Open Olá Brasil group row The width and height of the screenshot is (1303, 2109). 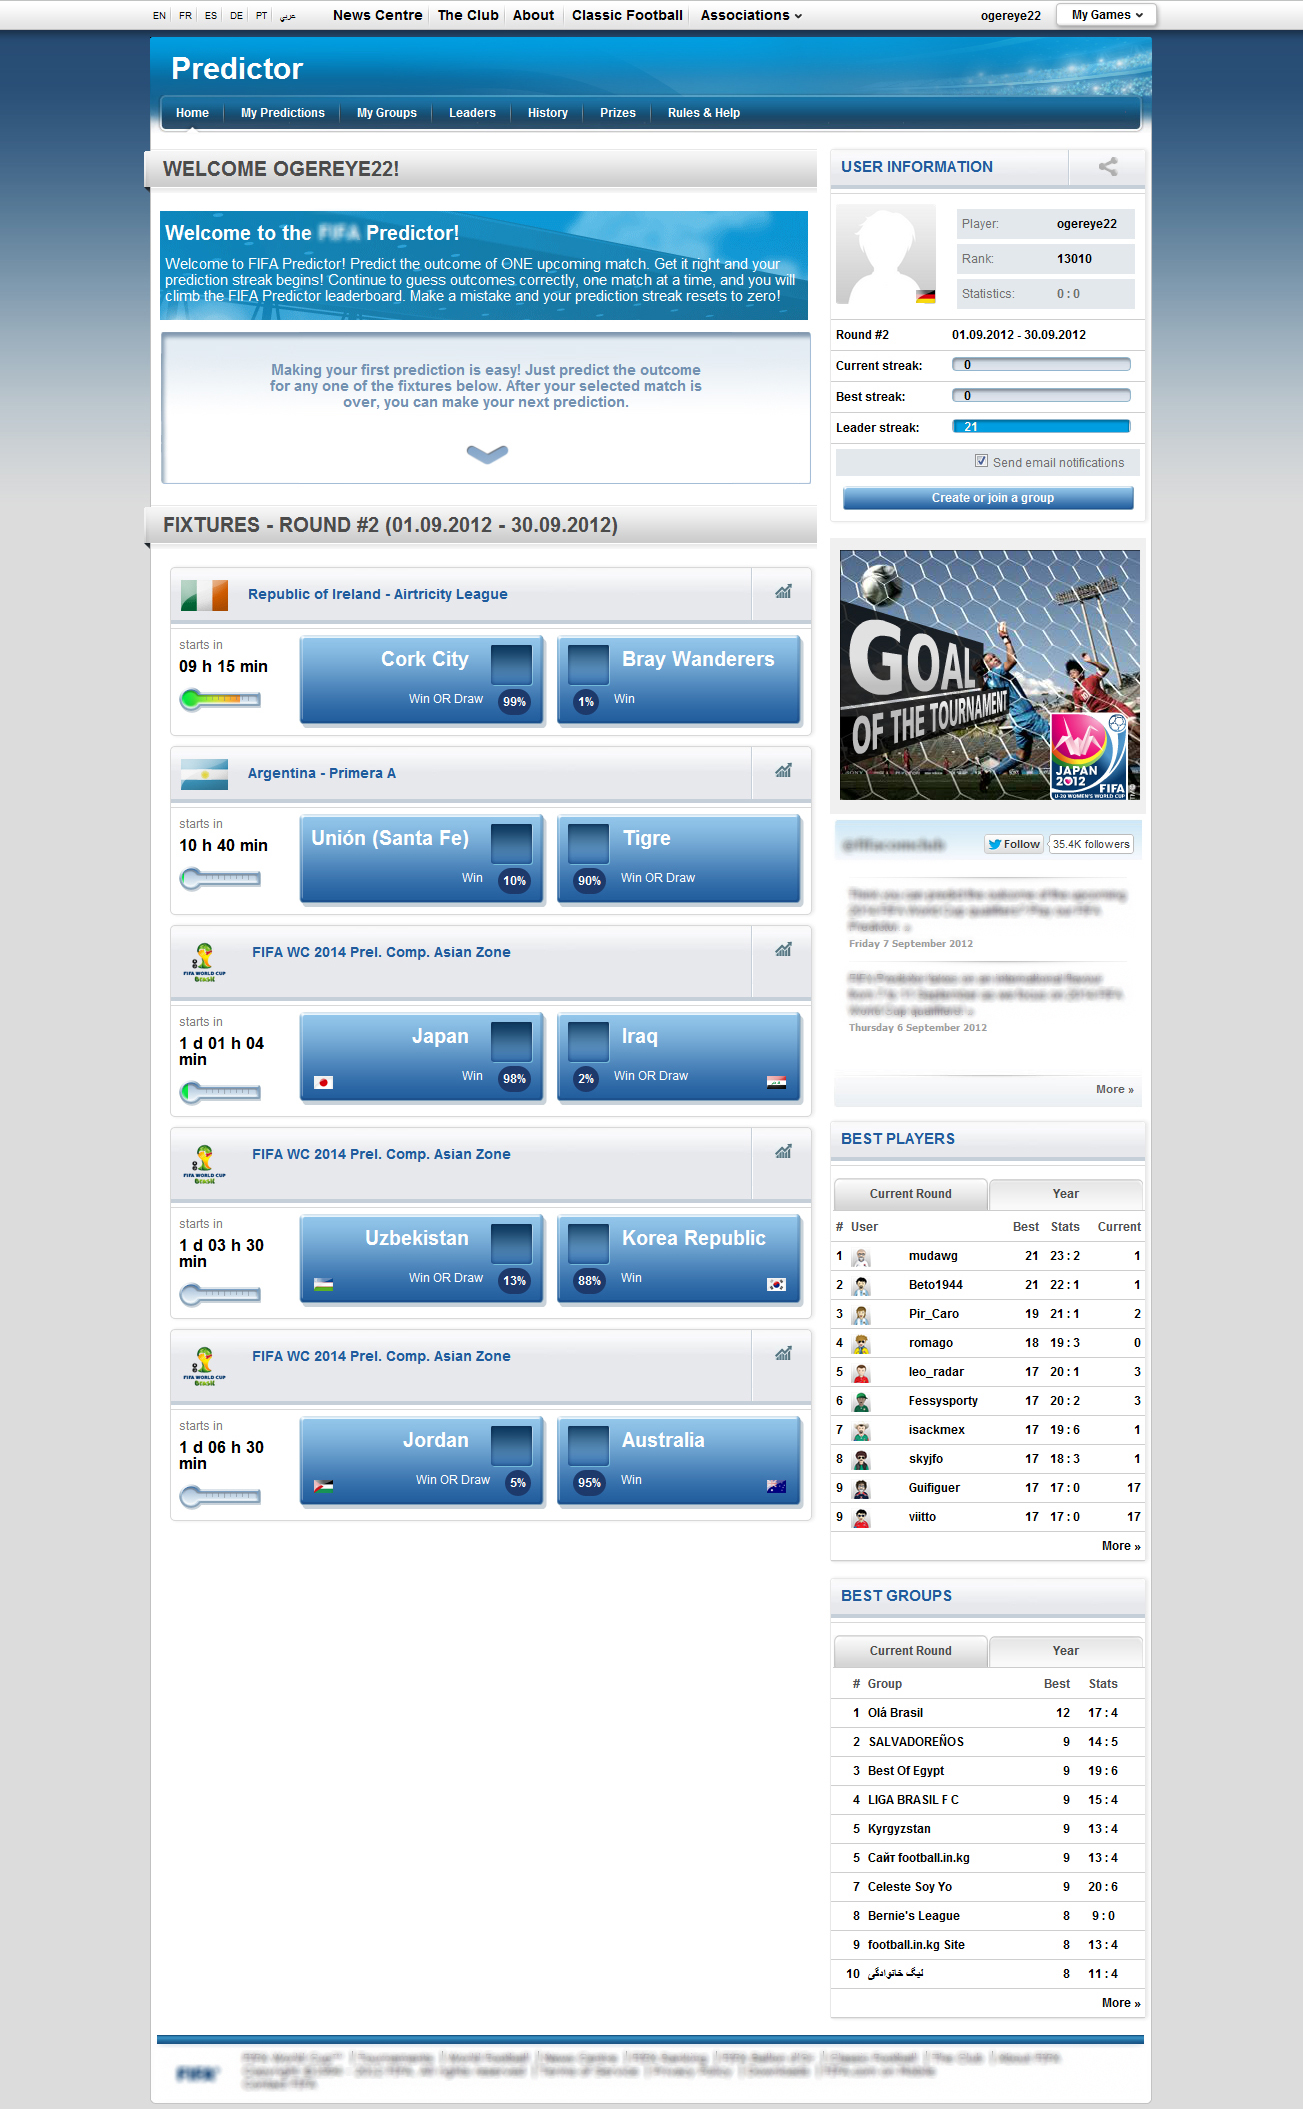[988, 1713]
